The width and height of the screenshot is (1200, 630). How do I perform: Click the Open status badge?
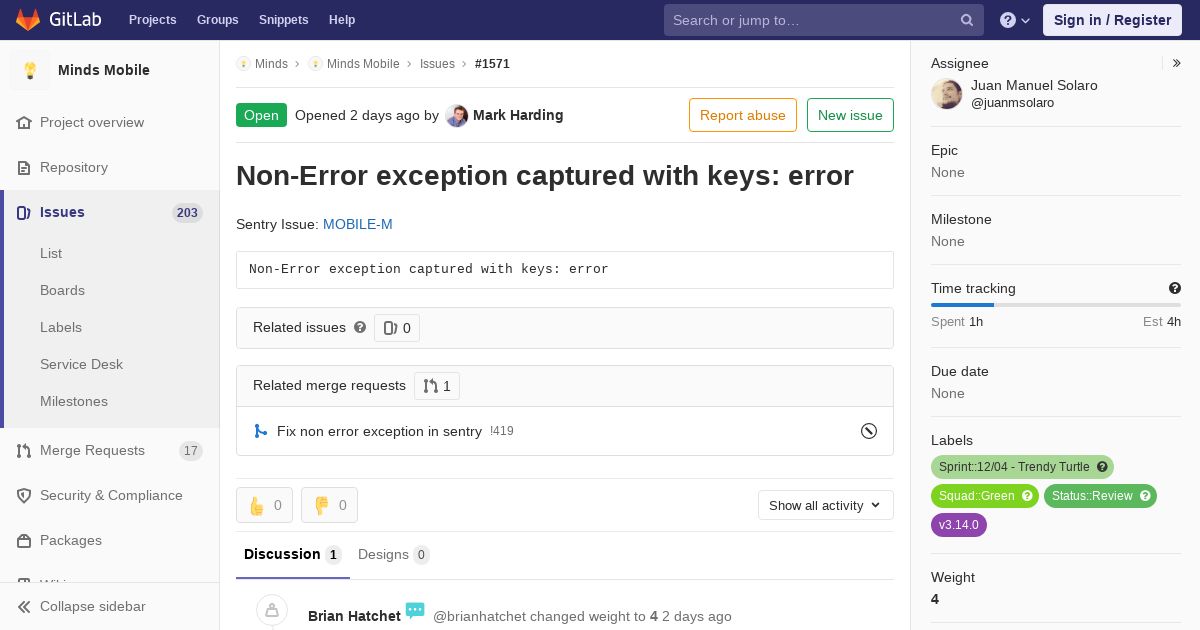[x=261, y=115]
